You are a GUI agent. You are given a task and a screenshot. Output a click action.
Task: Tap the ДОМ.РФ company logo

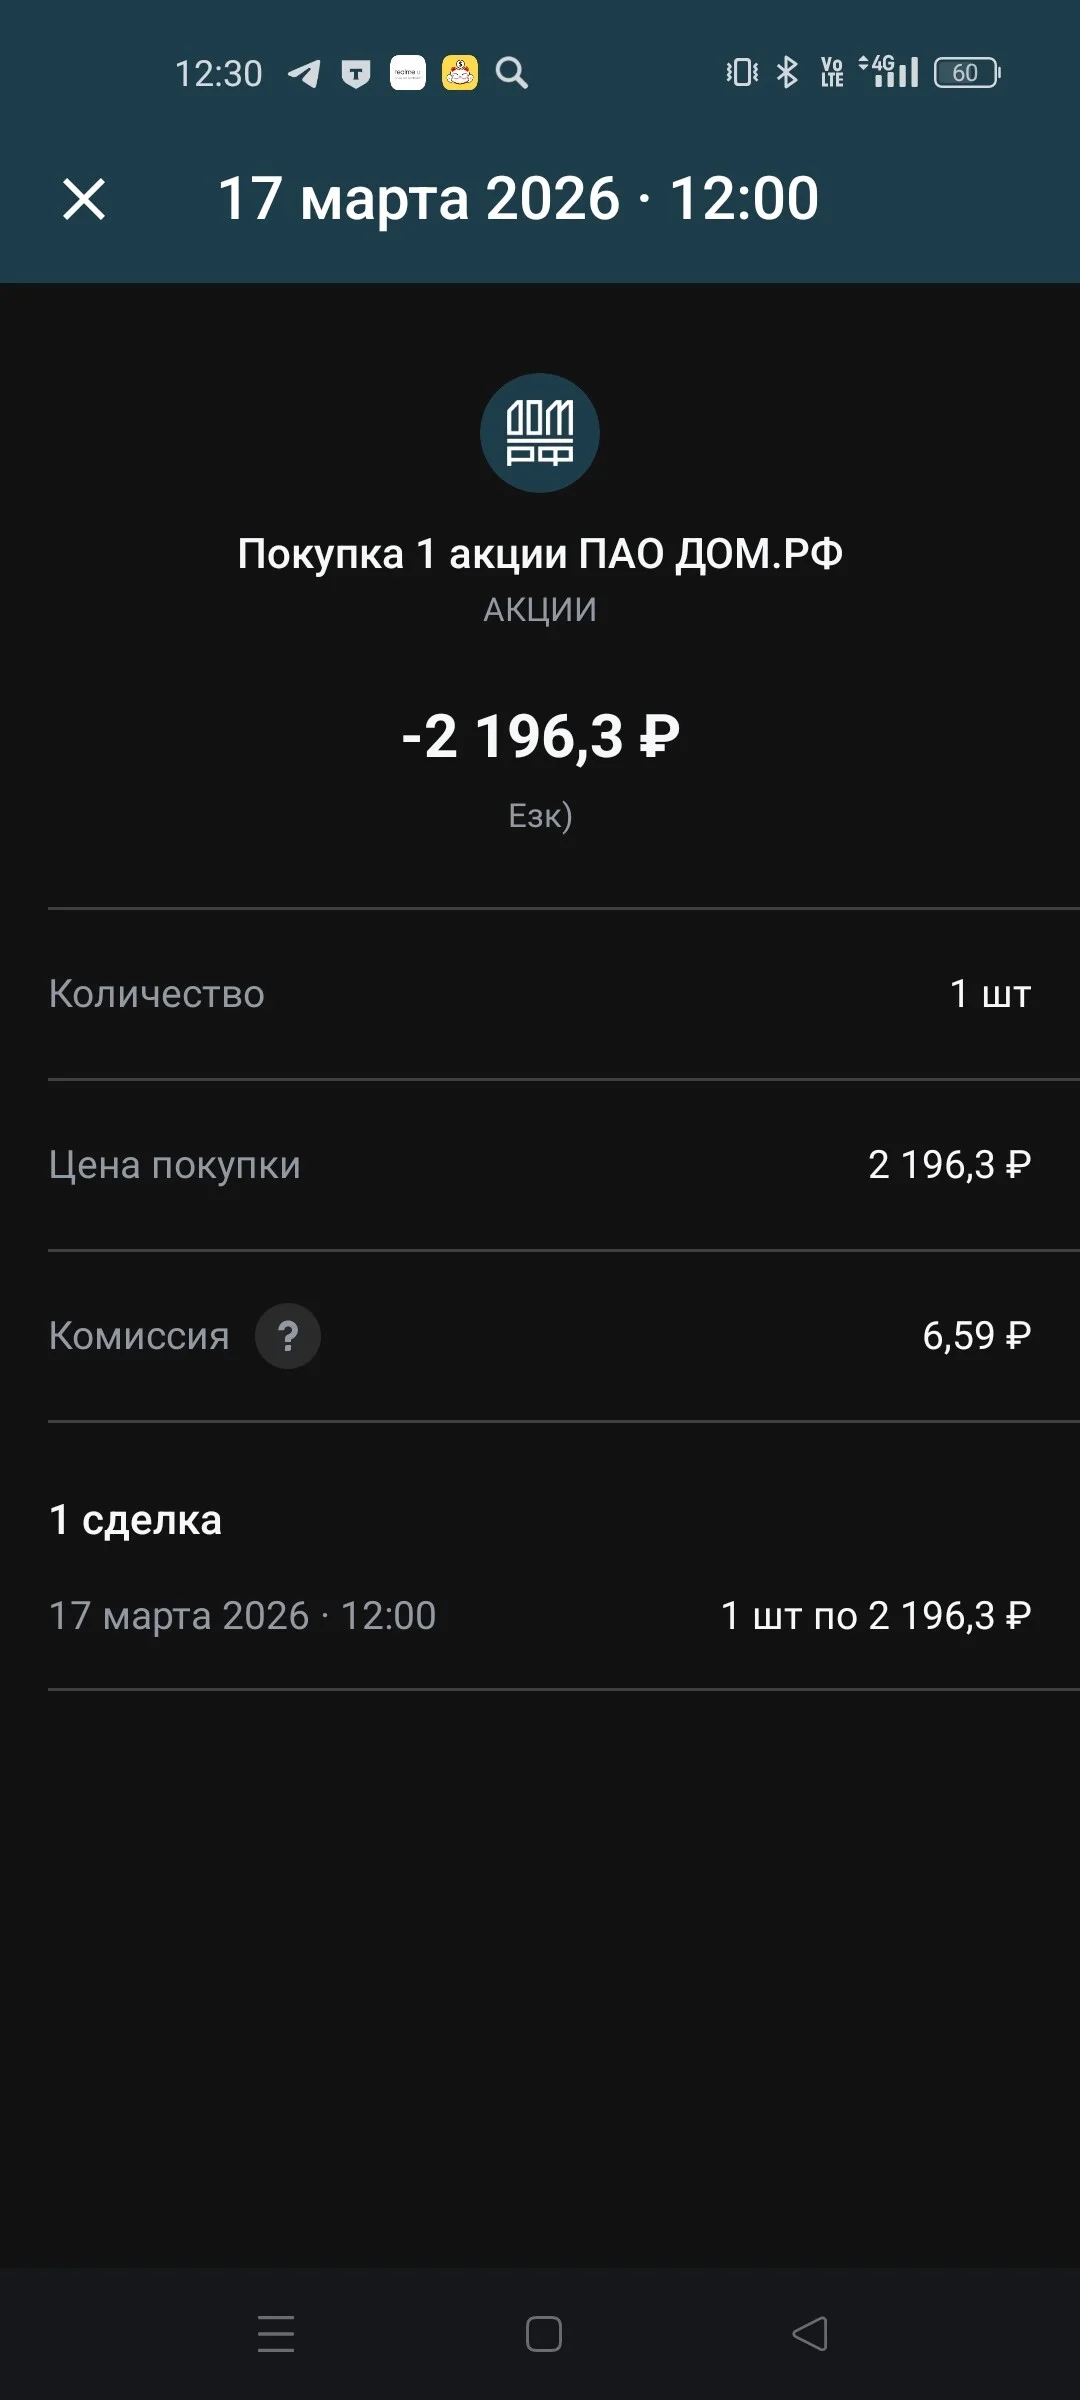click(x=540, y=433)
